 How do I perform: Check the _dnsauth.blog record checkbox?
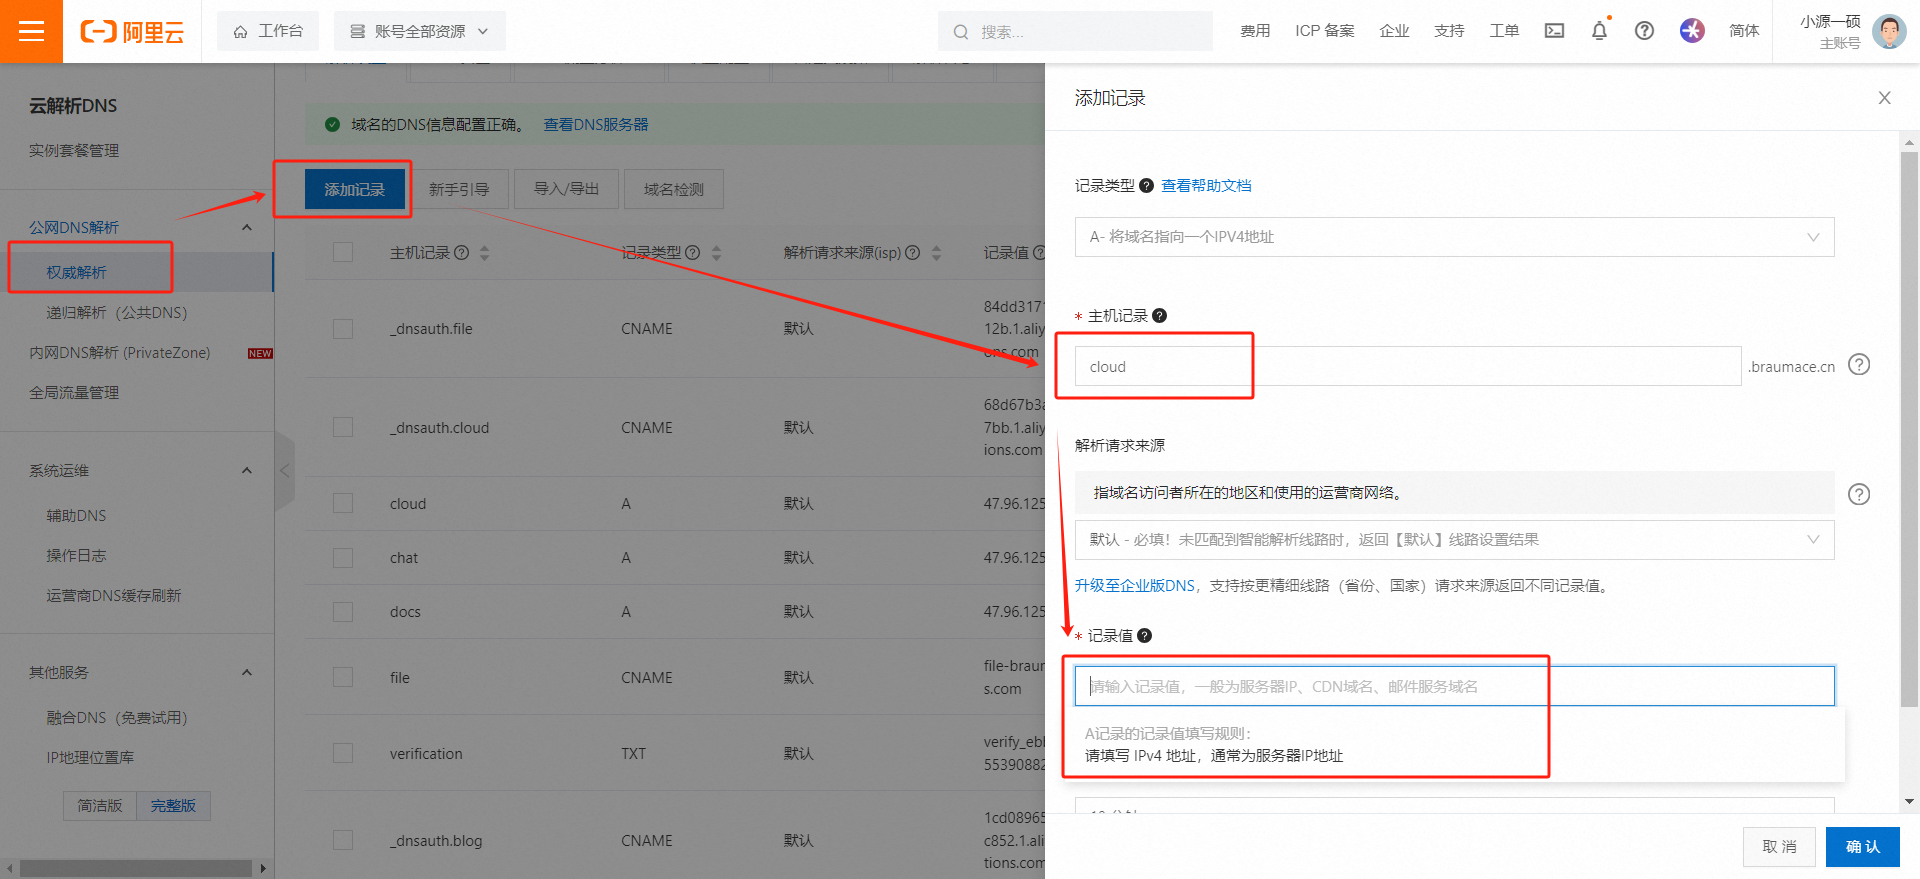click(x=343, y=840)
